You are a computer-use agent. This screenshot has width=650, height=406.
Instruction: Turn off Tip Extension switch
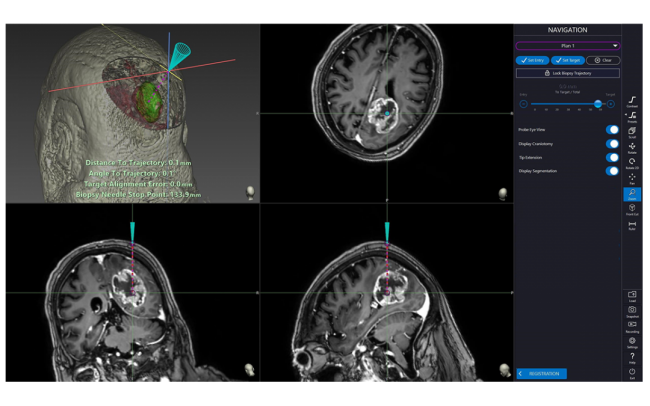click(x=611, y=157)
